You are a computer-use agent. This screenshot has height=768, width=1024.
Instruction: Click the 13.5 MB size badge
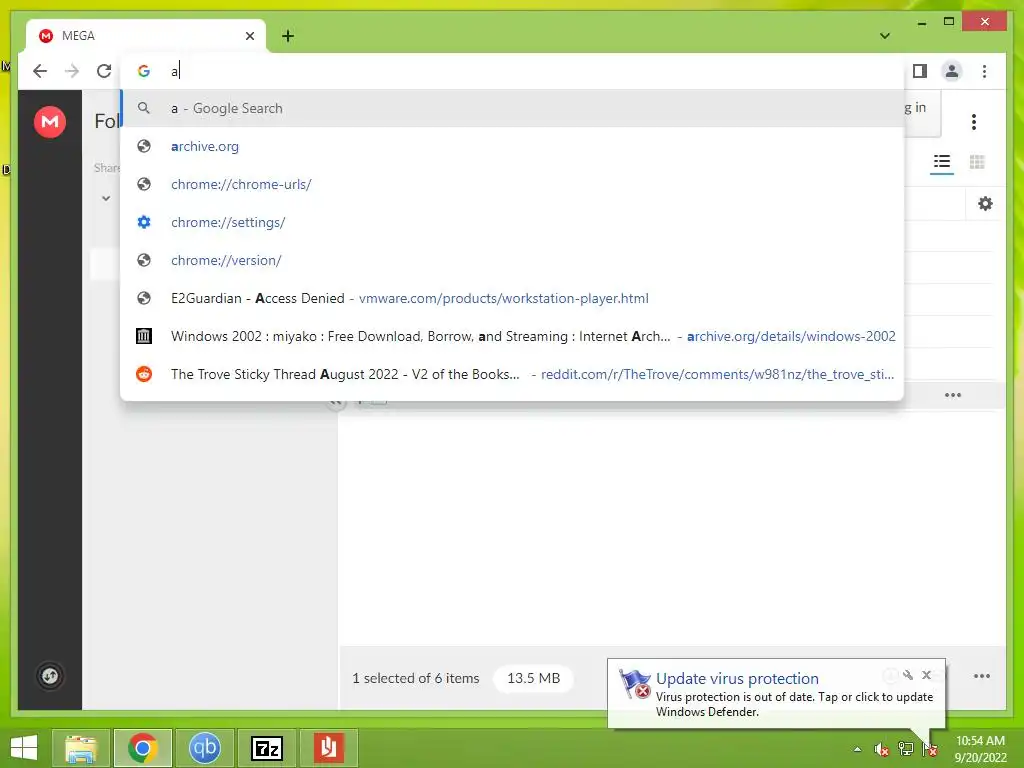[x=534, y=678]
